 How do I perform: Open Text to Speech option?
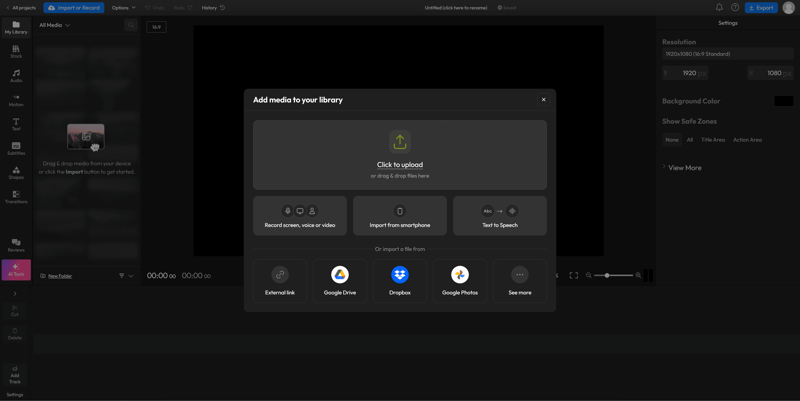(x=500, y=216)
